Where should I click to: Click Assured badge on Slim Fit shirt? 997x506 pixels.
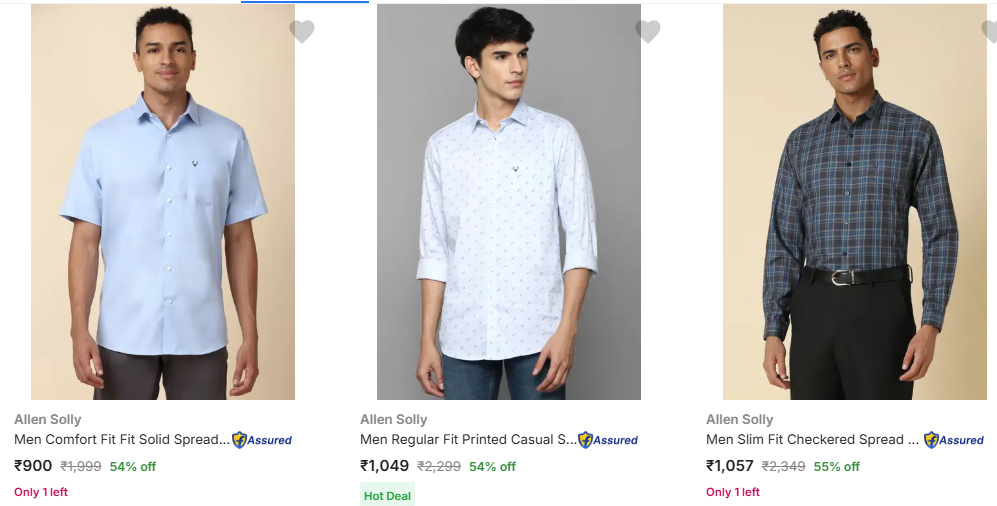point(954,440)
